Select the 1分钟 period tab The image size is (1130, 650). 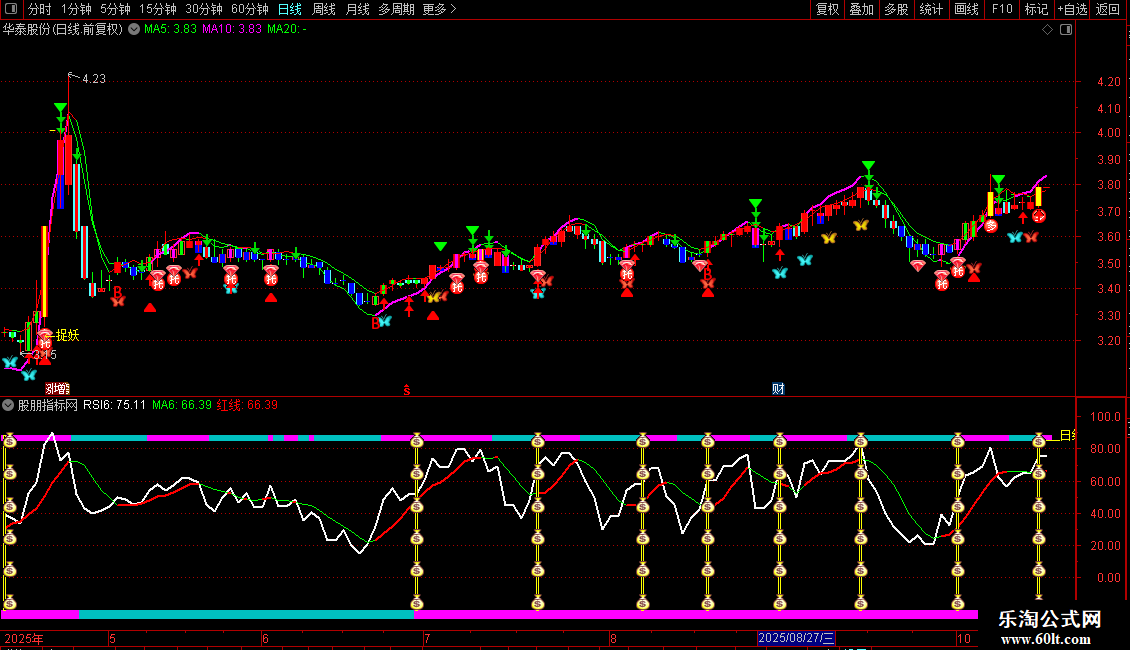76,9
